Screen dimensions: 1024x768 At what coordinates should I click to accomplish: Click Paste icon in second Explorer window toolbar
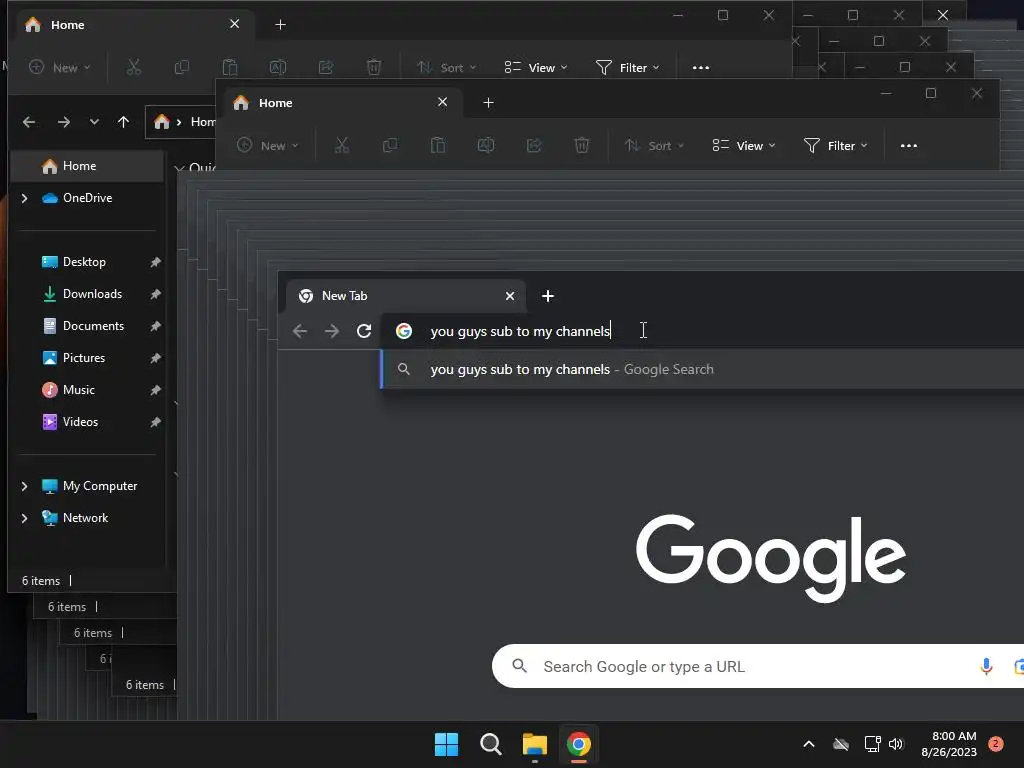pos(438,146)
